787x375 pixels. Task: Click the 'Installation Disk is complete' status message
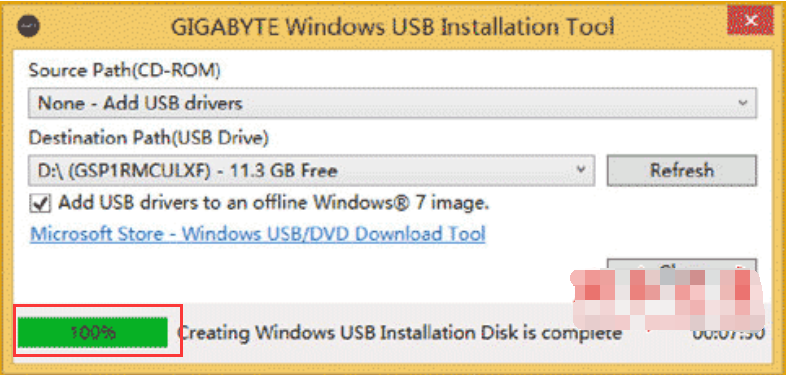400,333
